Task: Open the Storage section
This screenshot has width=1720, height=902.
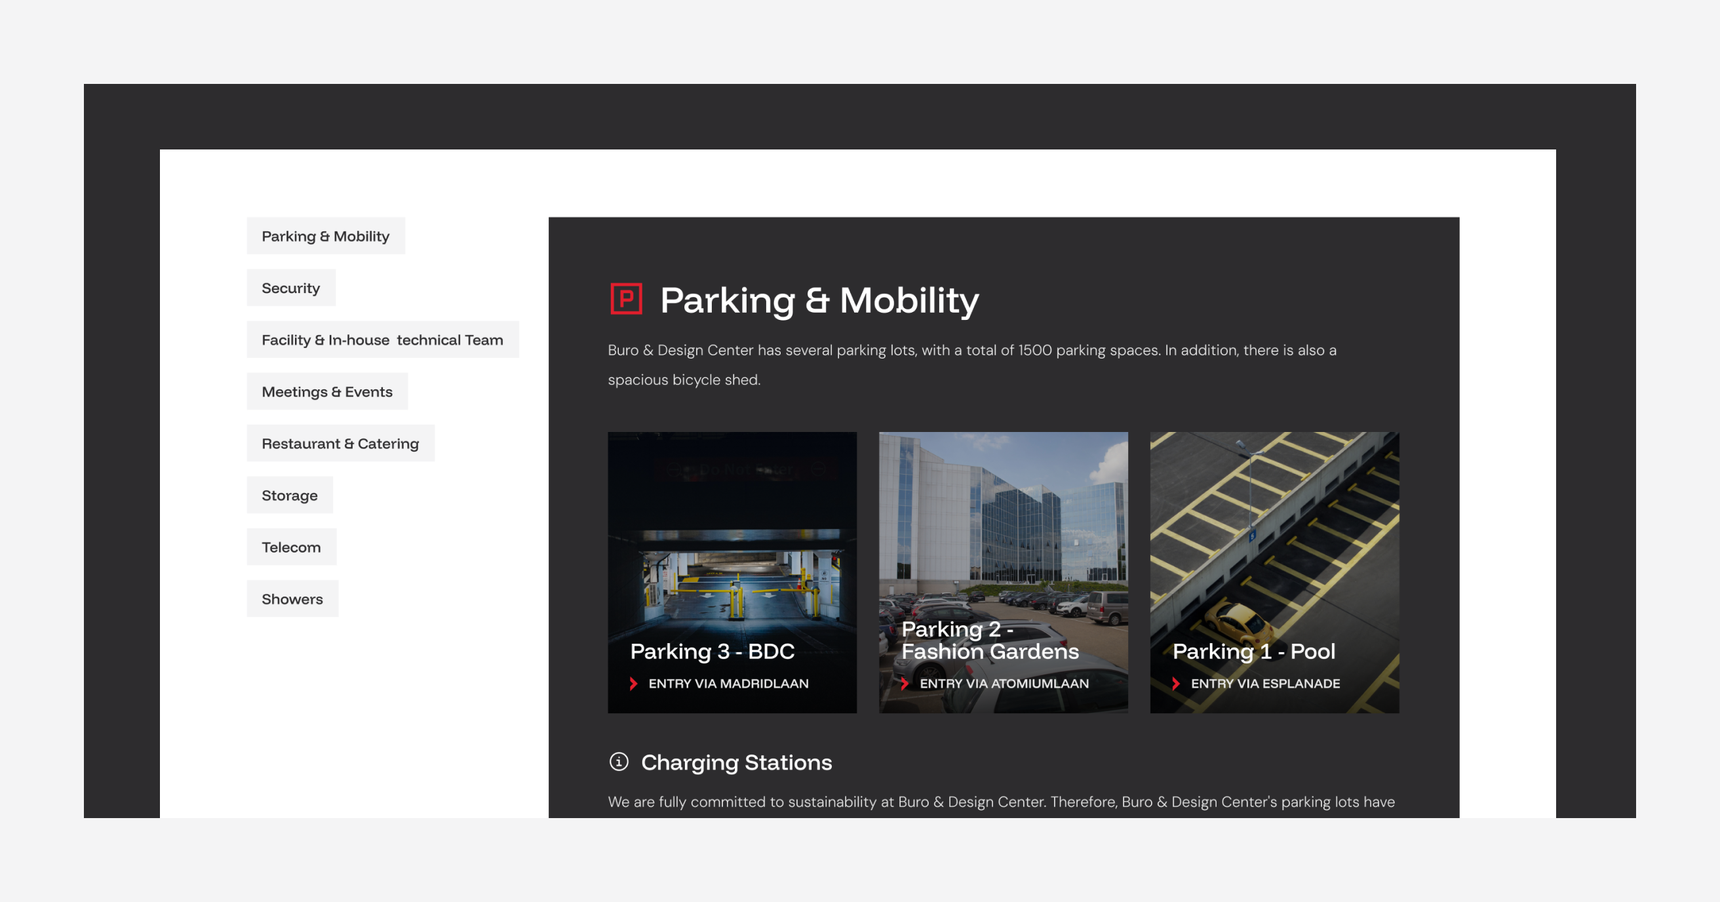Action: tap(289, 496)
